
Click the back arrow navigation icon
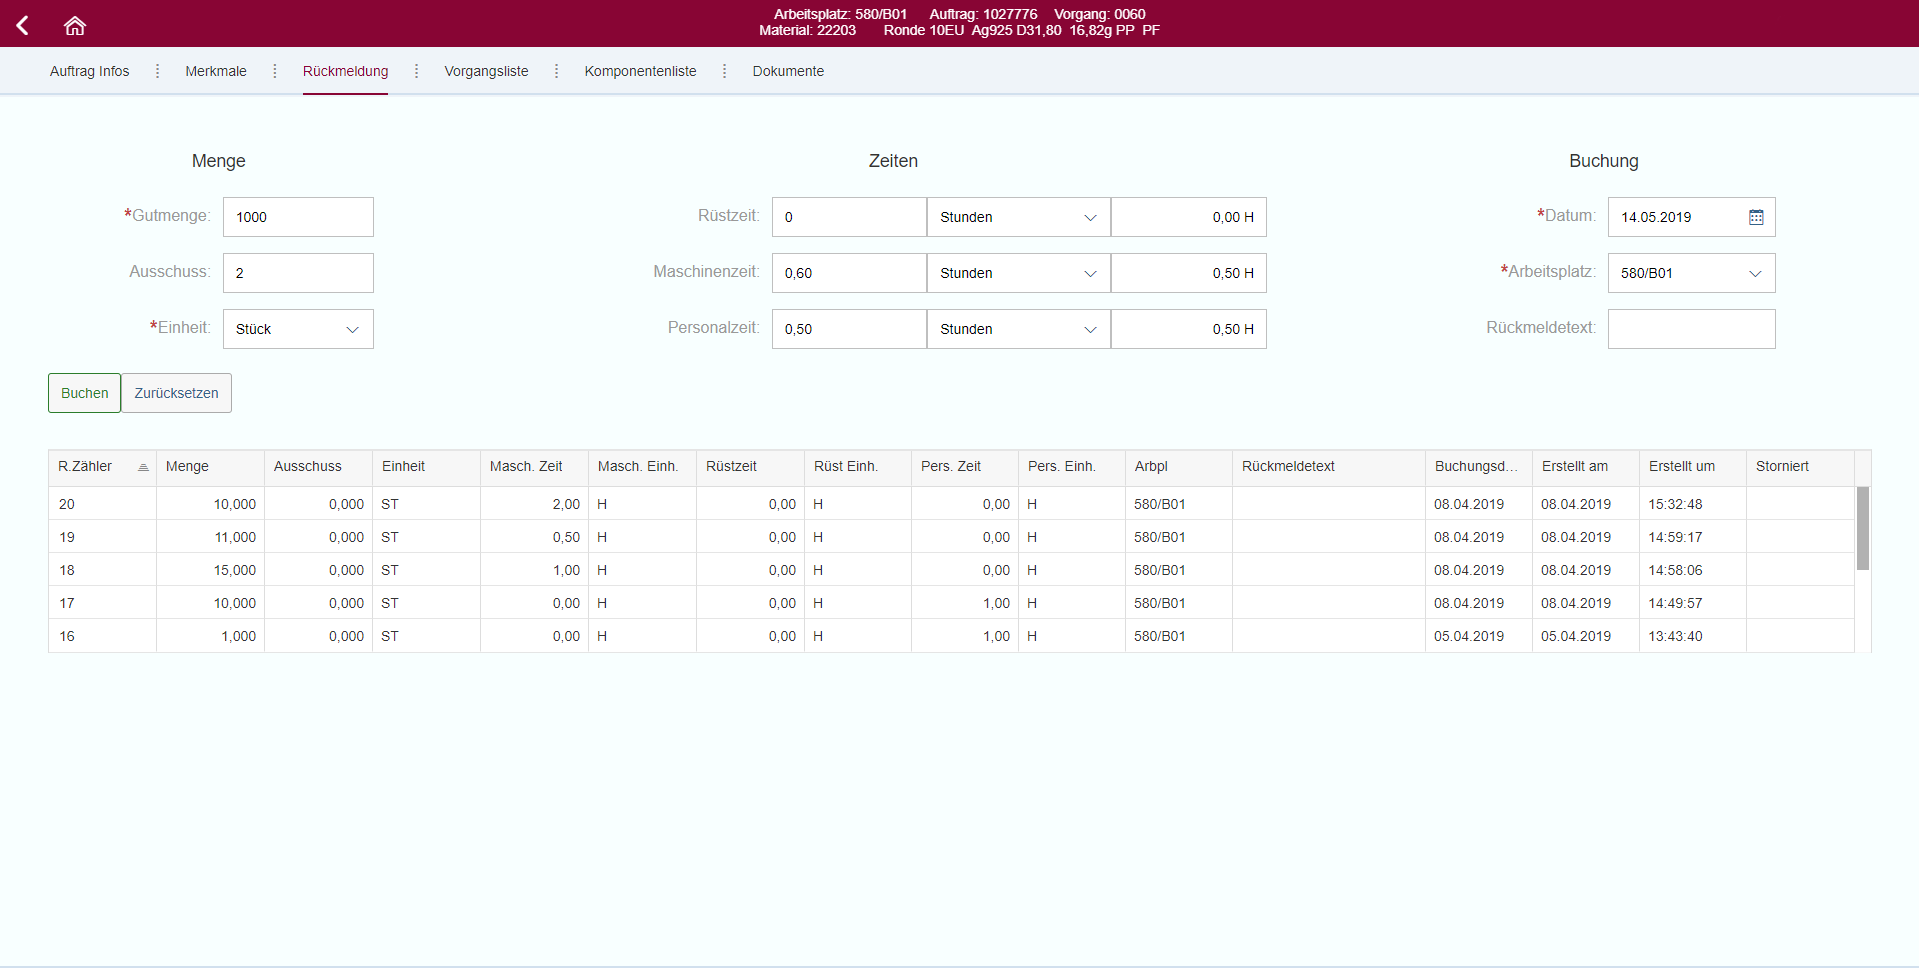click(x=22, y=25)
